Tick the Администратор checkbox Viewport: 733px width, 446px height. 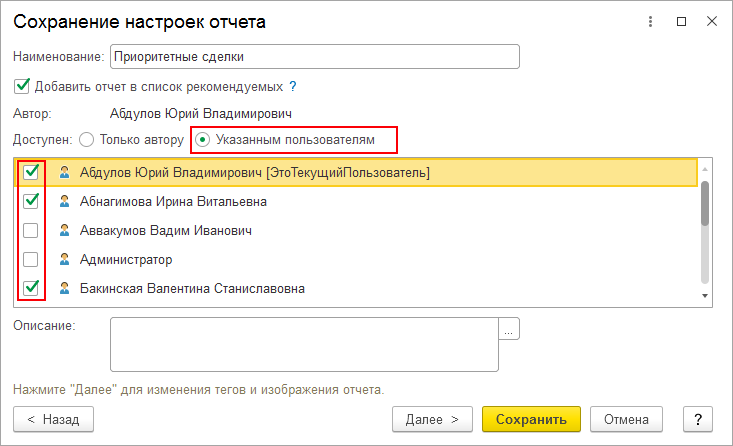pos(31,260)
